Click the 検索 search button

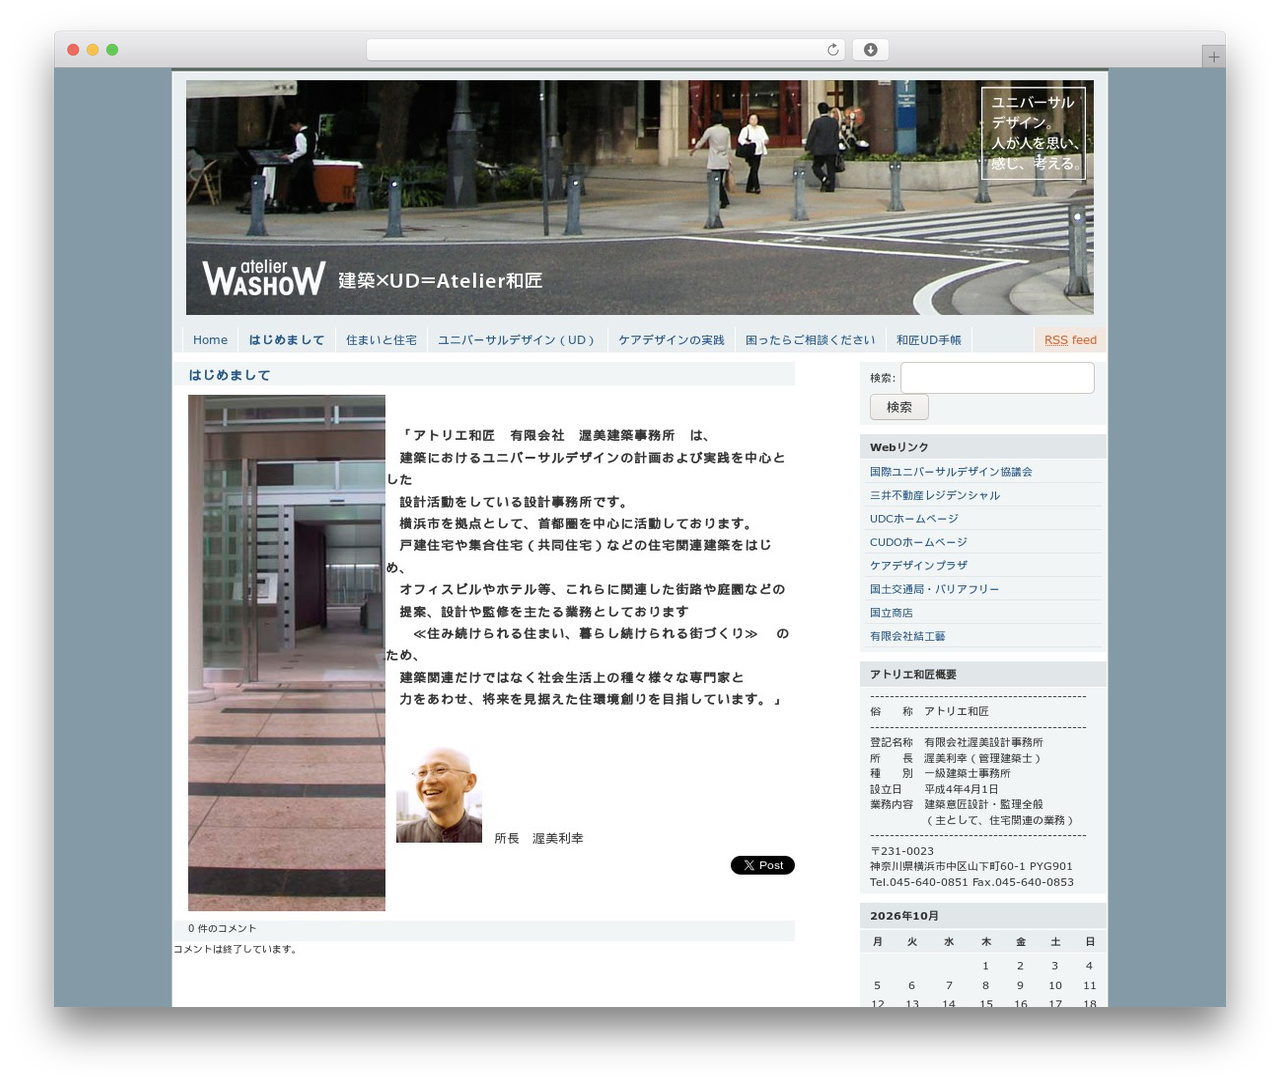click(x=899, y=407)
